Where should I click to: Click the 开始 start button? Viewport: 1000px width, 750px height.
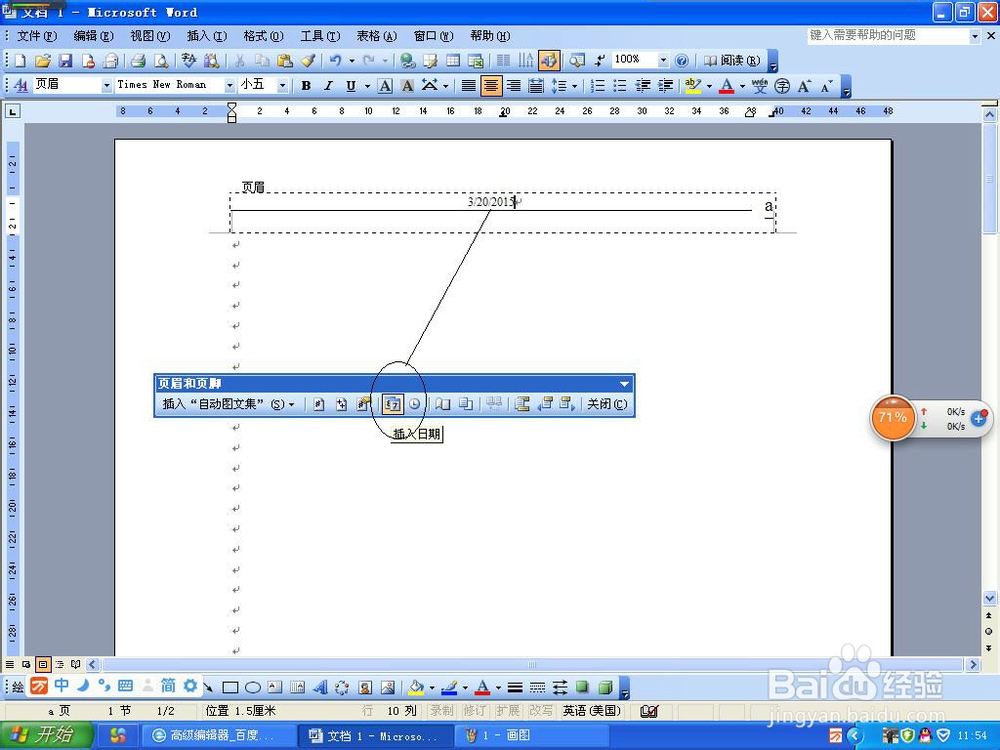click(46, 735)
